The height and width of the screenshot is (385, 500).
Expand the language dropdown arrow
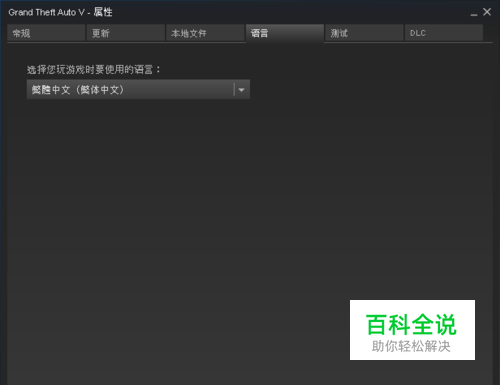(242, 90)
